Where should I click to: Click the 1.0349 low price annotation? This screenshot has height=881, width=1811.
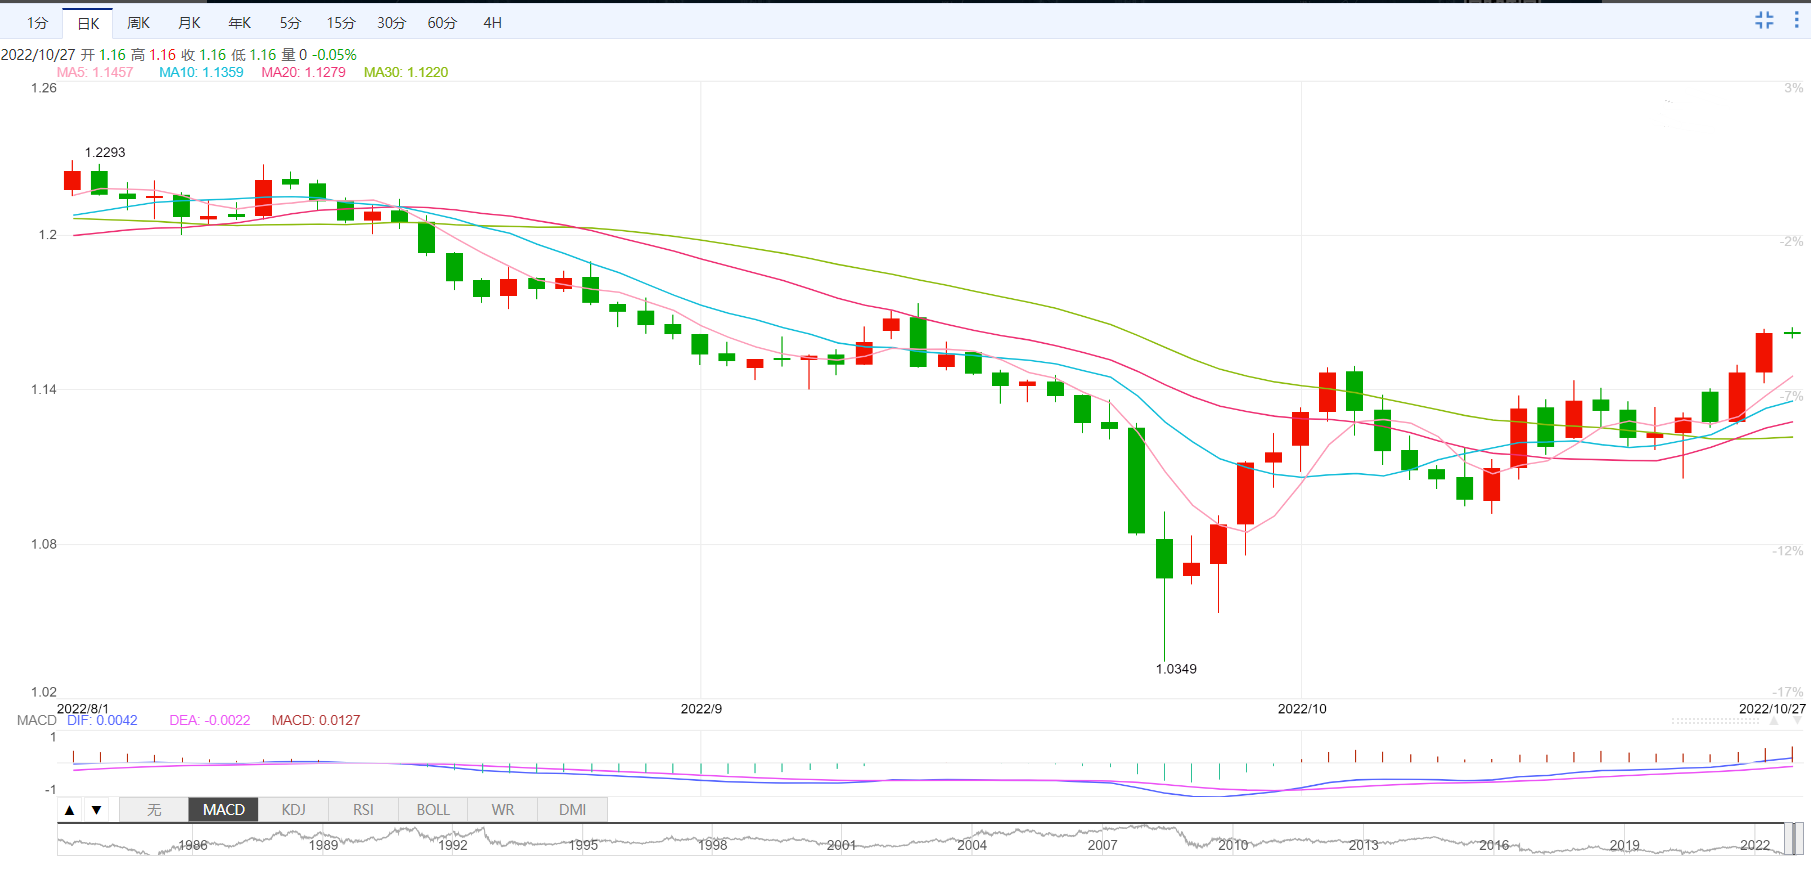[x=1176, y=669]
